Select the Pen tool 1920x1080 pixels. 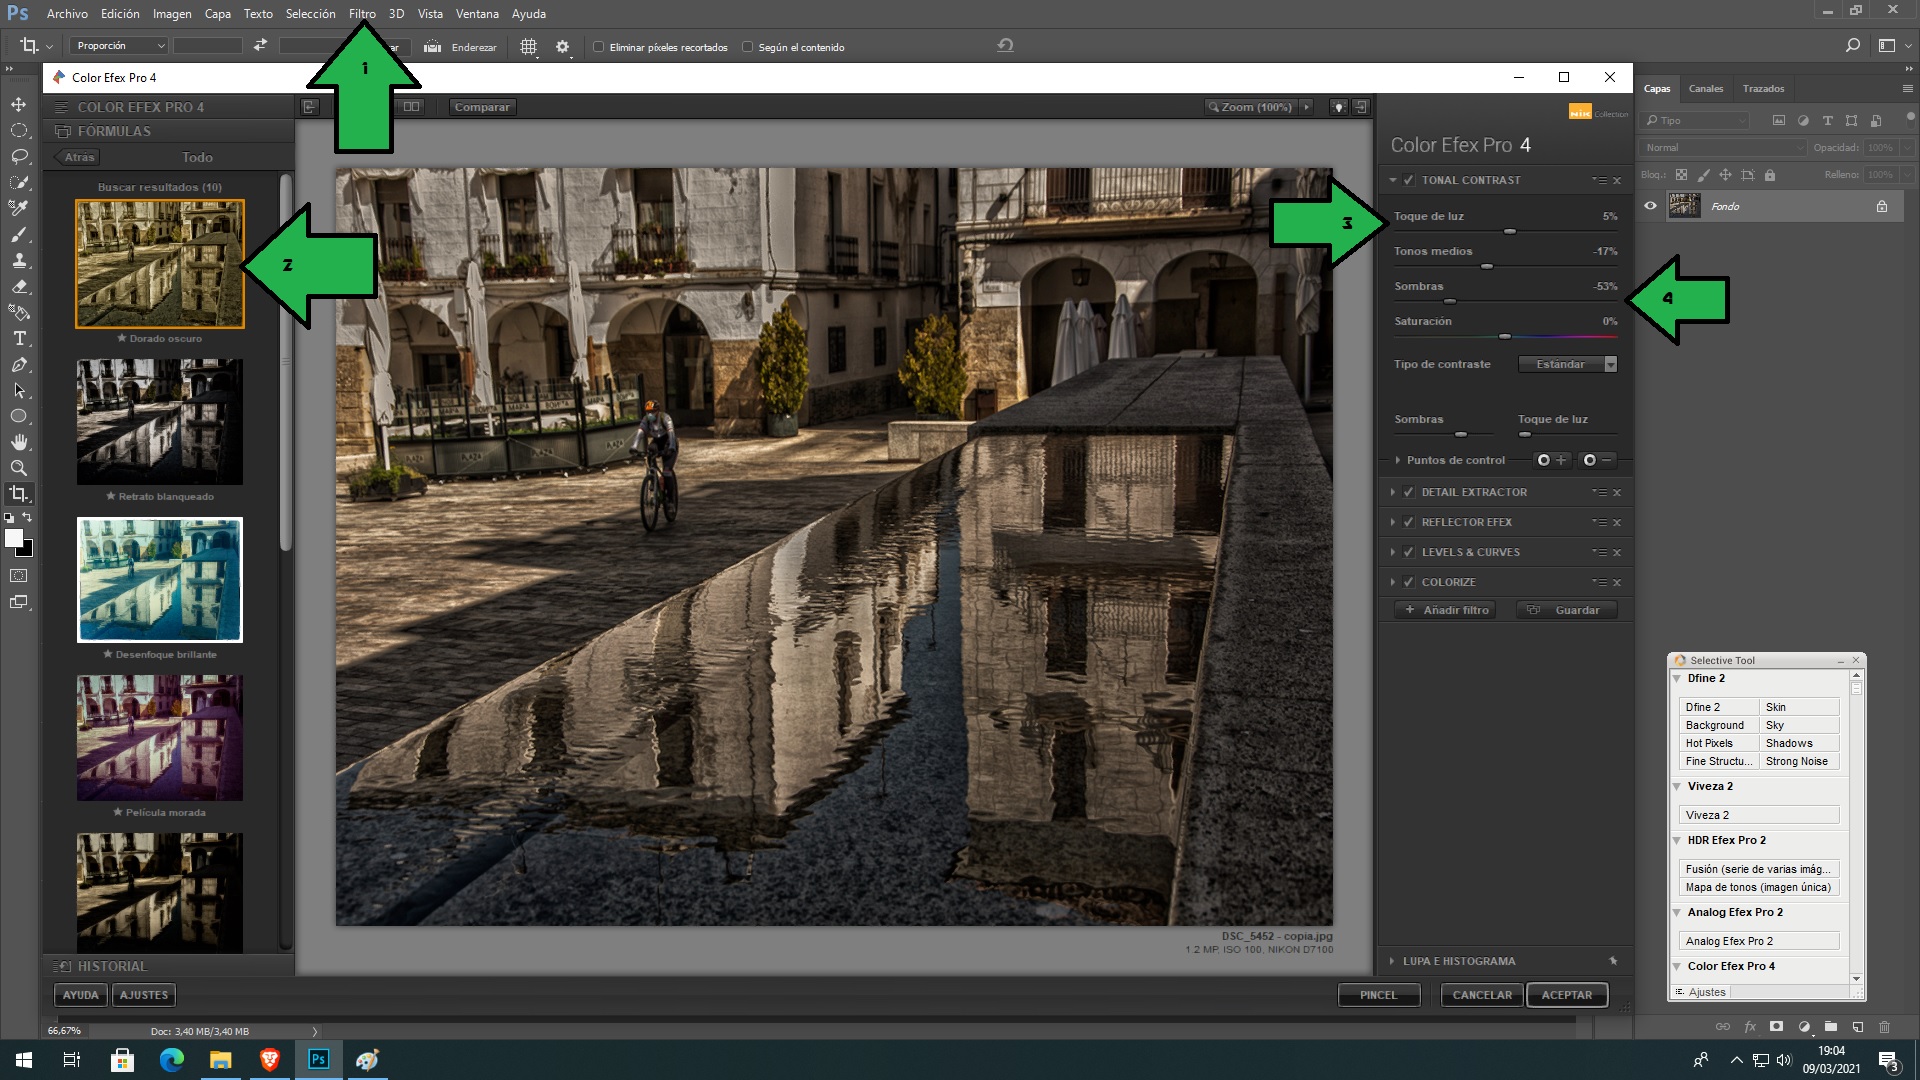click(x=19, y=365)
